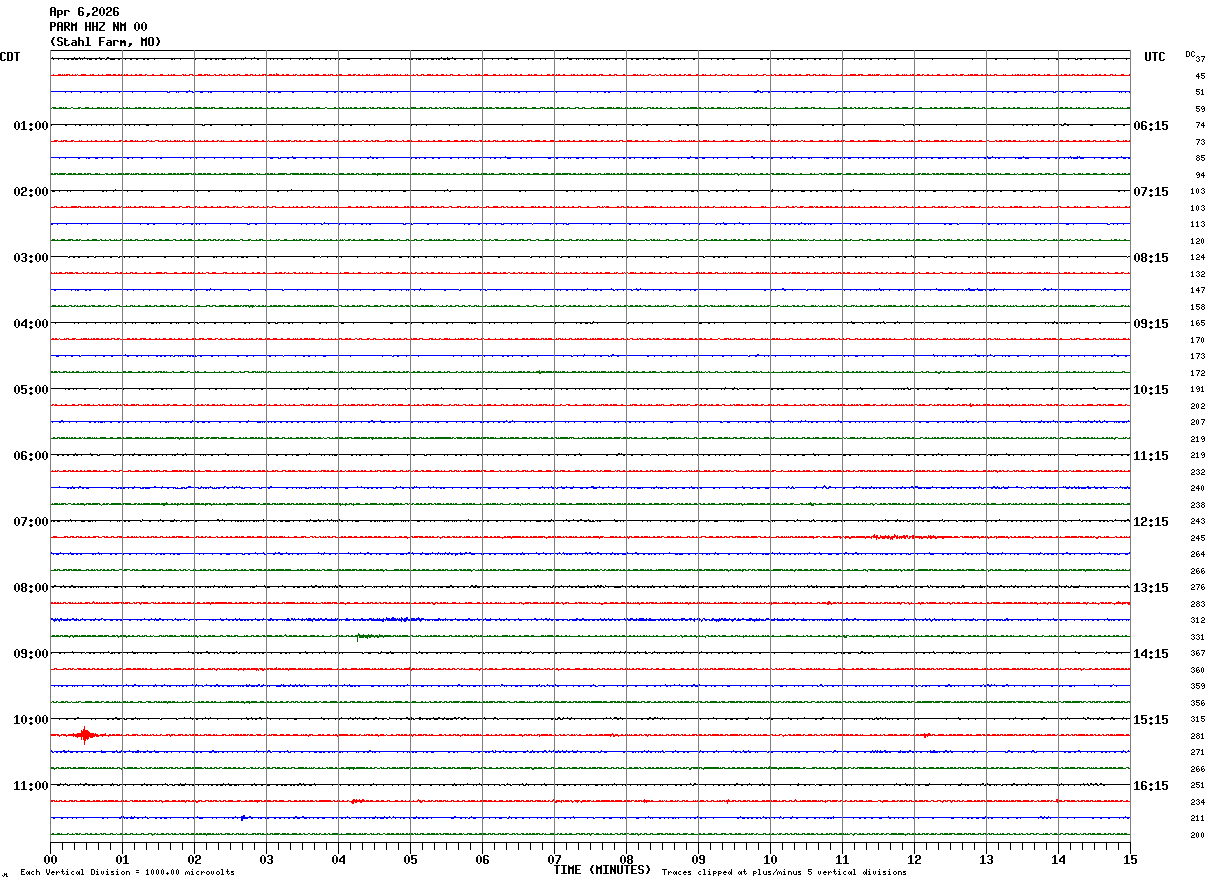Click the large red seismic burst on 10:15 trace

[86, 736]
